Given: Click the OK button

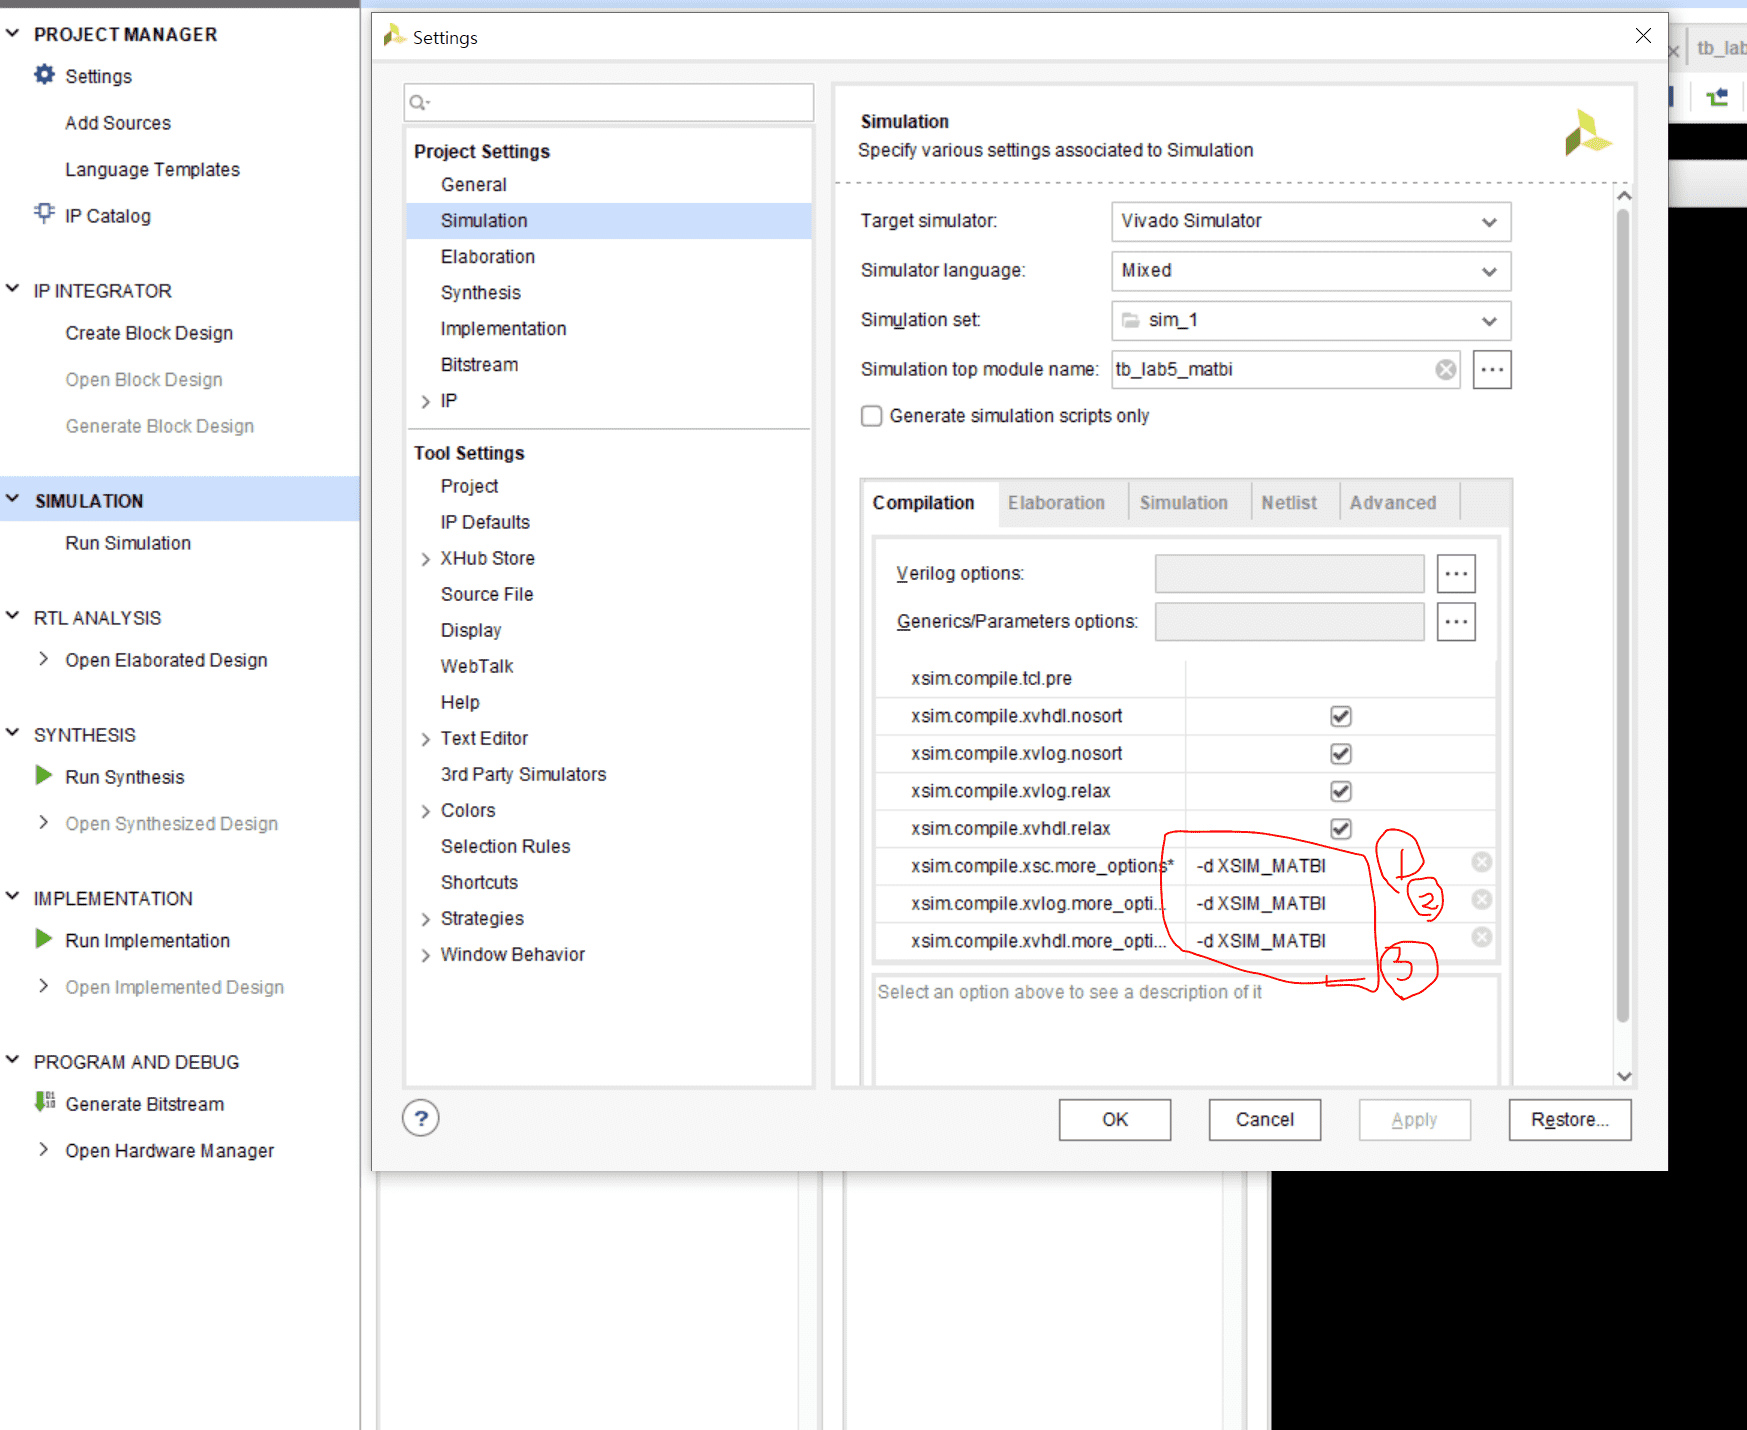Looking at the screenshot, I should point(1115,1120).
